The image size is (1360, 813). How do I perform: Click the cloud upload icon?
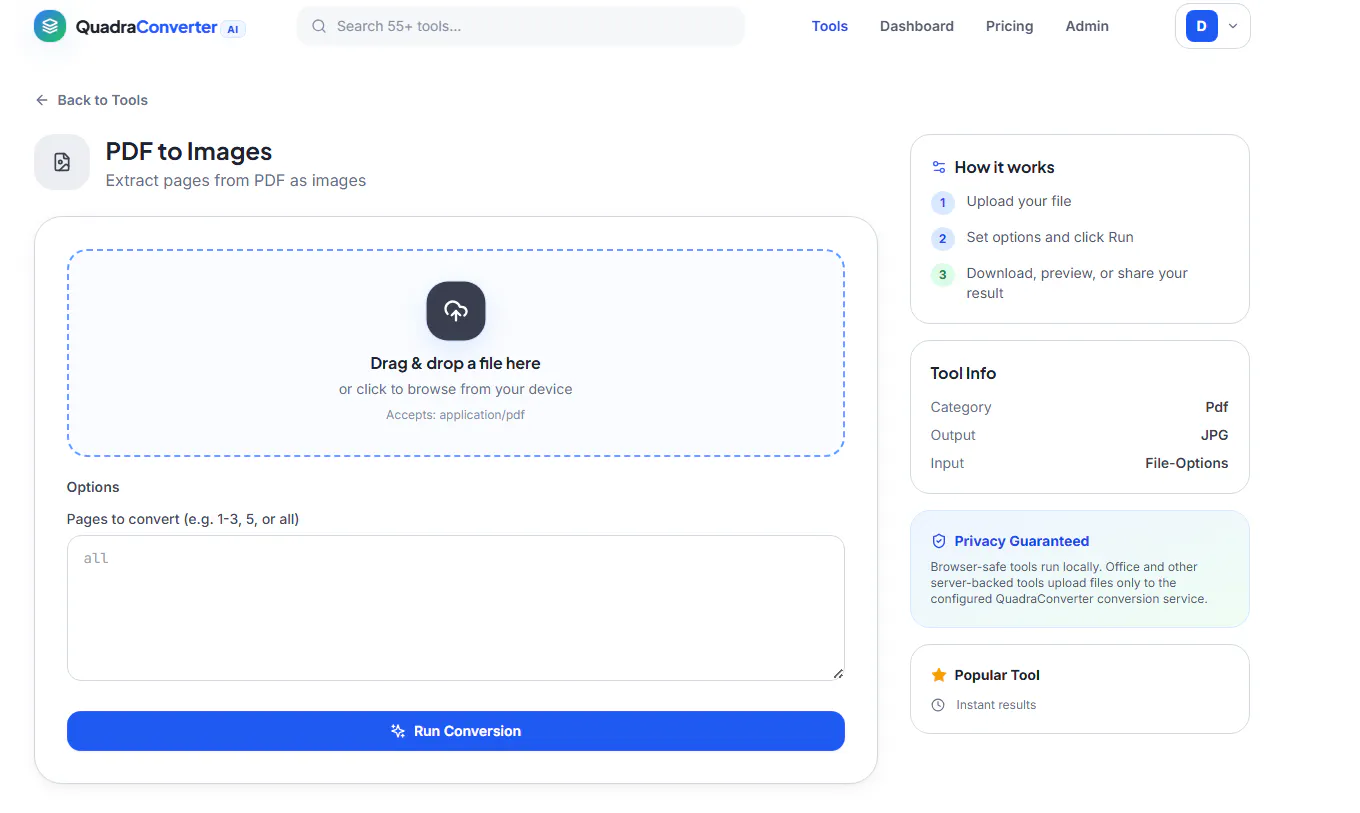(456, 311)
